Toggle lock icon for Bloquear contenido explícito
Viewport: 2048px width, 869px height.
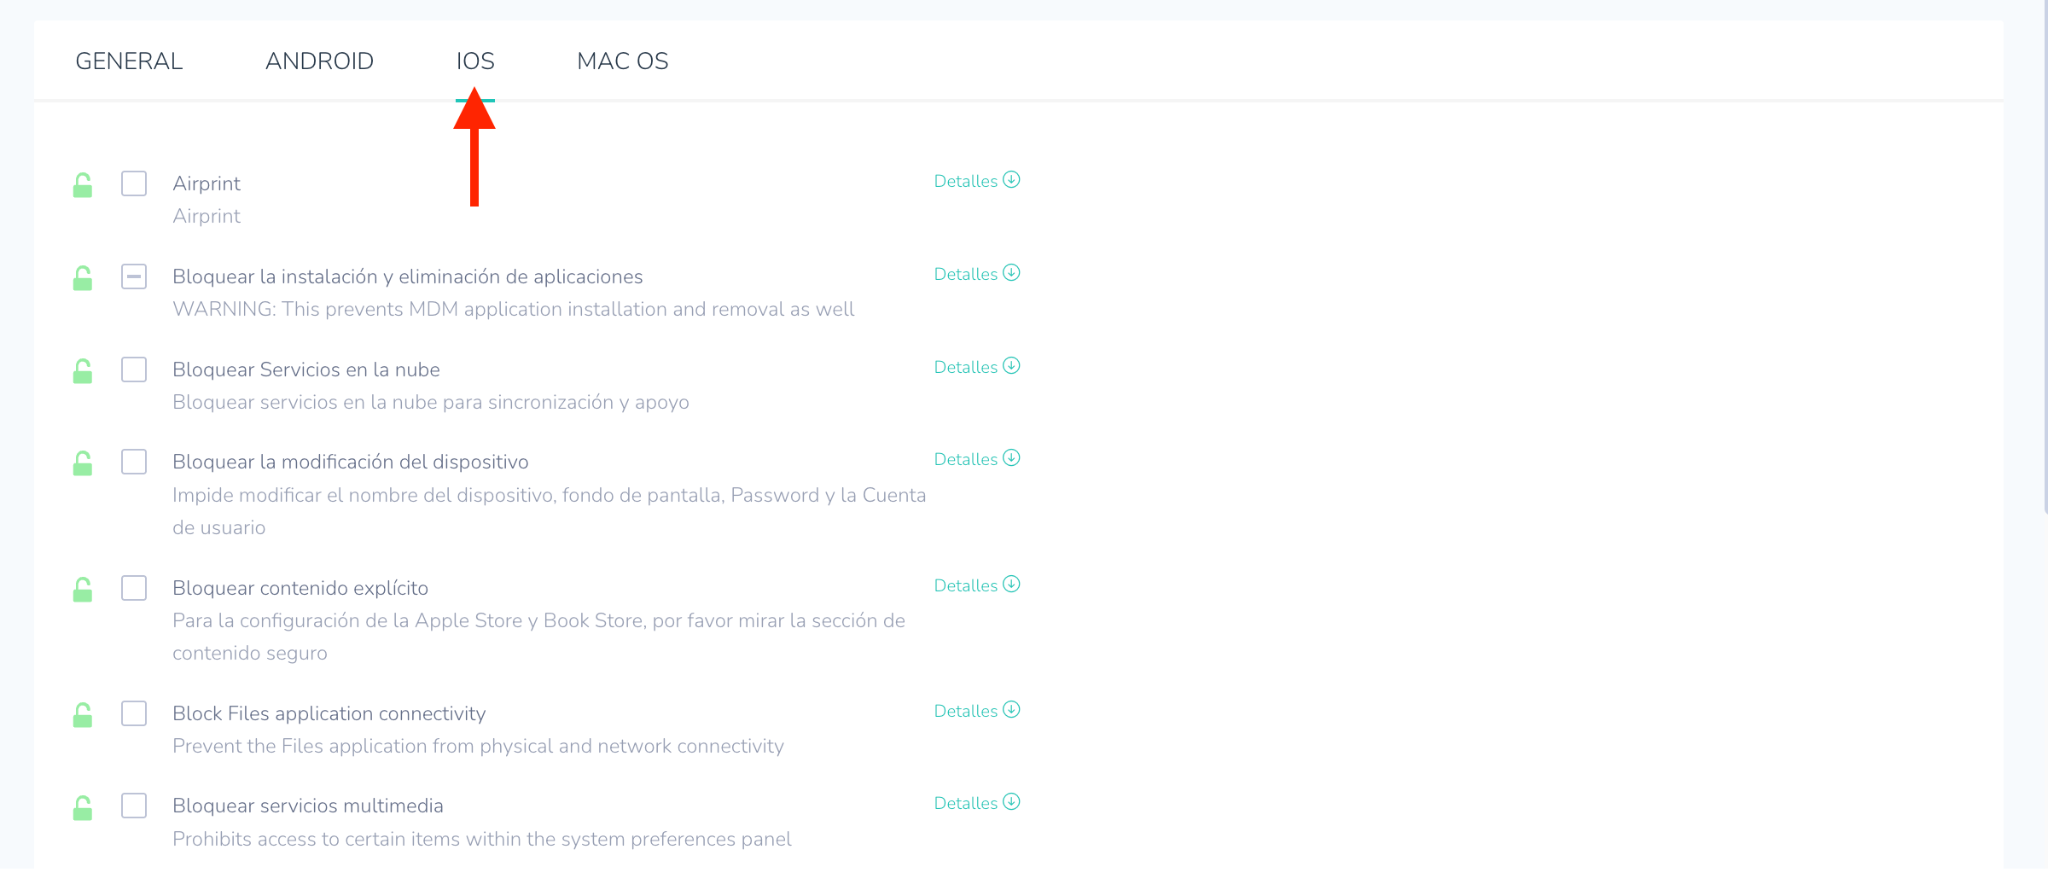click(83, 589)
